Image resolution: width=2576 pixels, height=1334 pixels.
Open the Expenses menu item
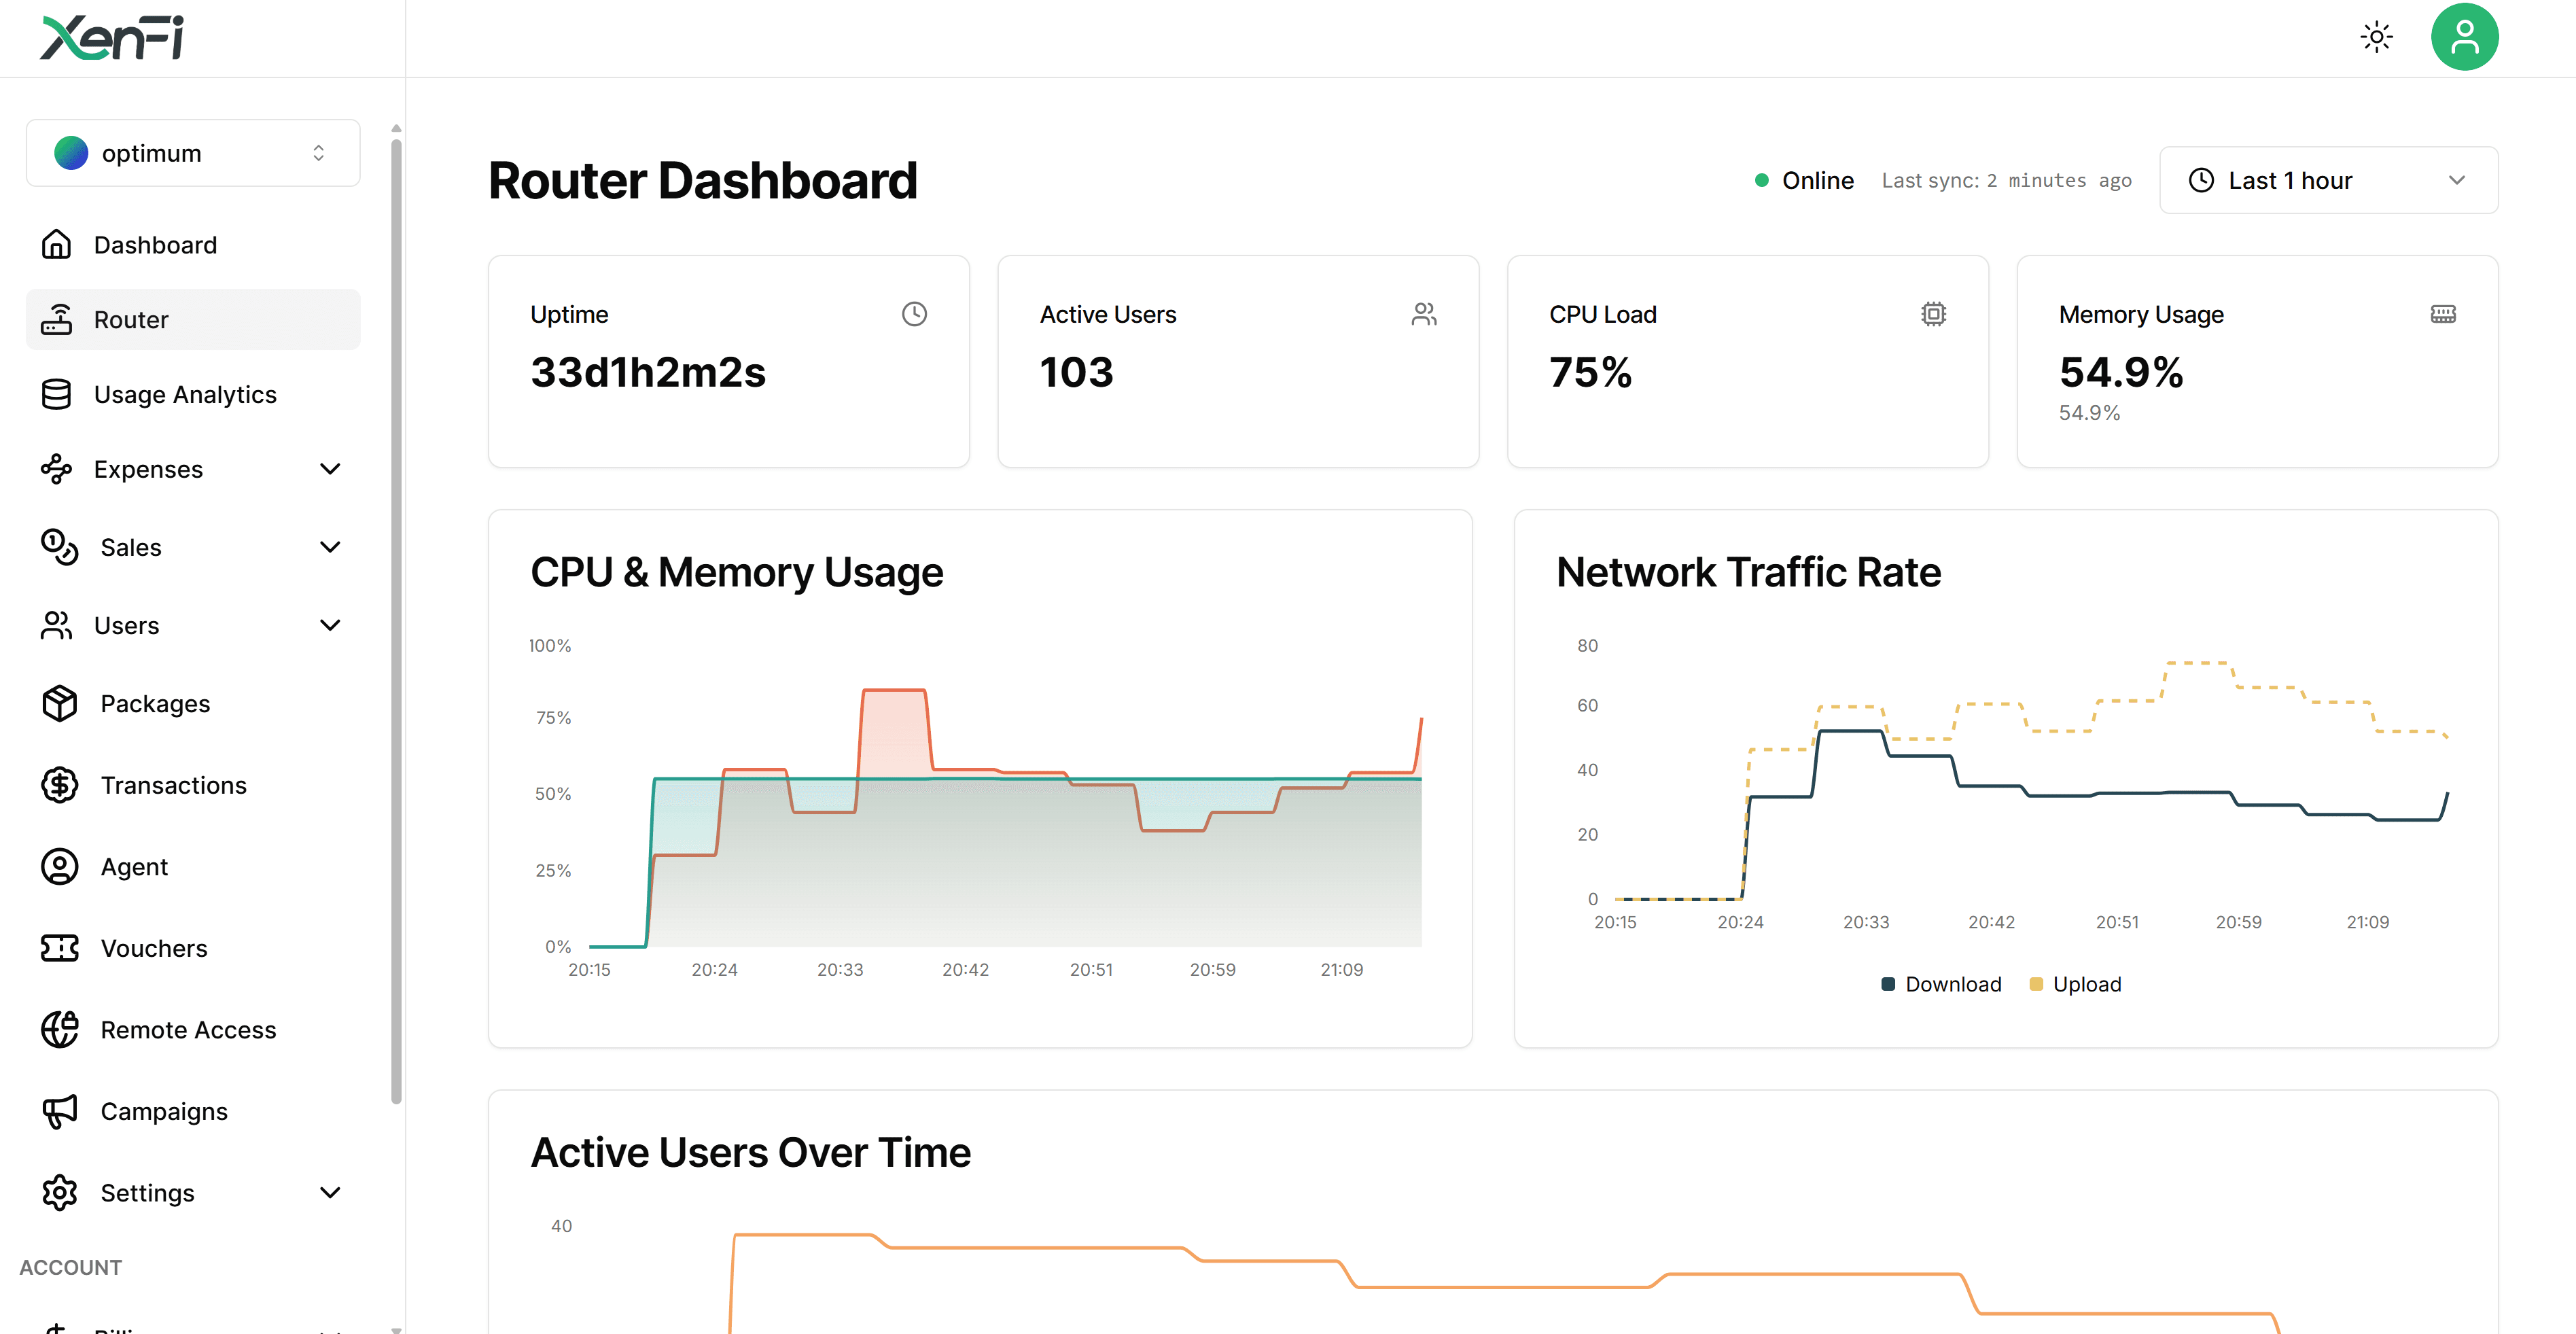(x=193, y=469)
